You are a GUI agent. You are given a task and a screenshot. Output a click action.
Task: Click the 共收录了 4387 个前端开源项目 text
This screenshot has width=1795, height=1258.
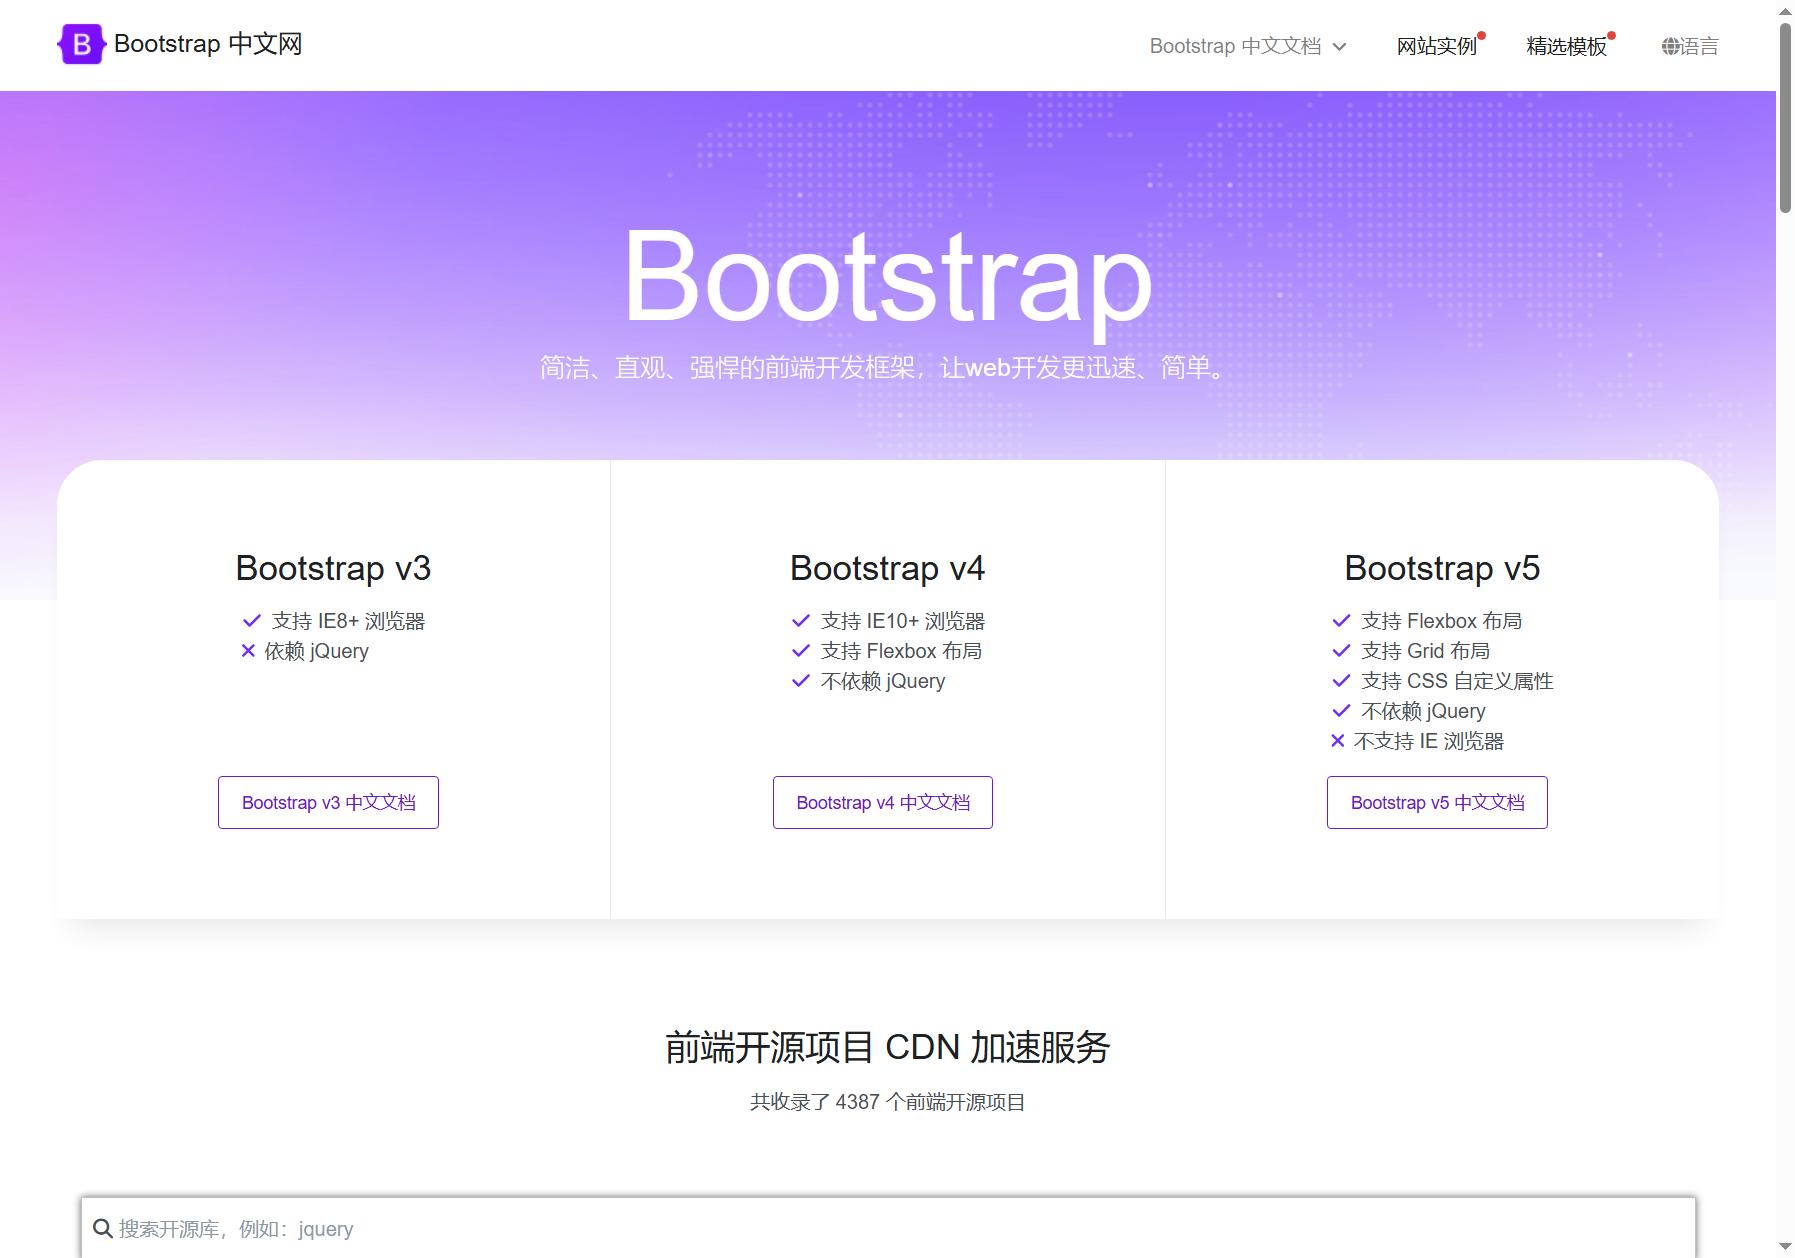(x=888, y=1102)
